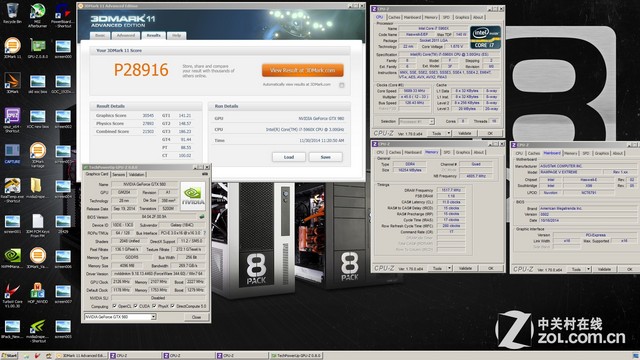640x360 pixels.
Task: Open the Start button on taskbar
Action: (x=9, y=356)
